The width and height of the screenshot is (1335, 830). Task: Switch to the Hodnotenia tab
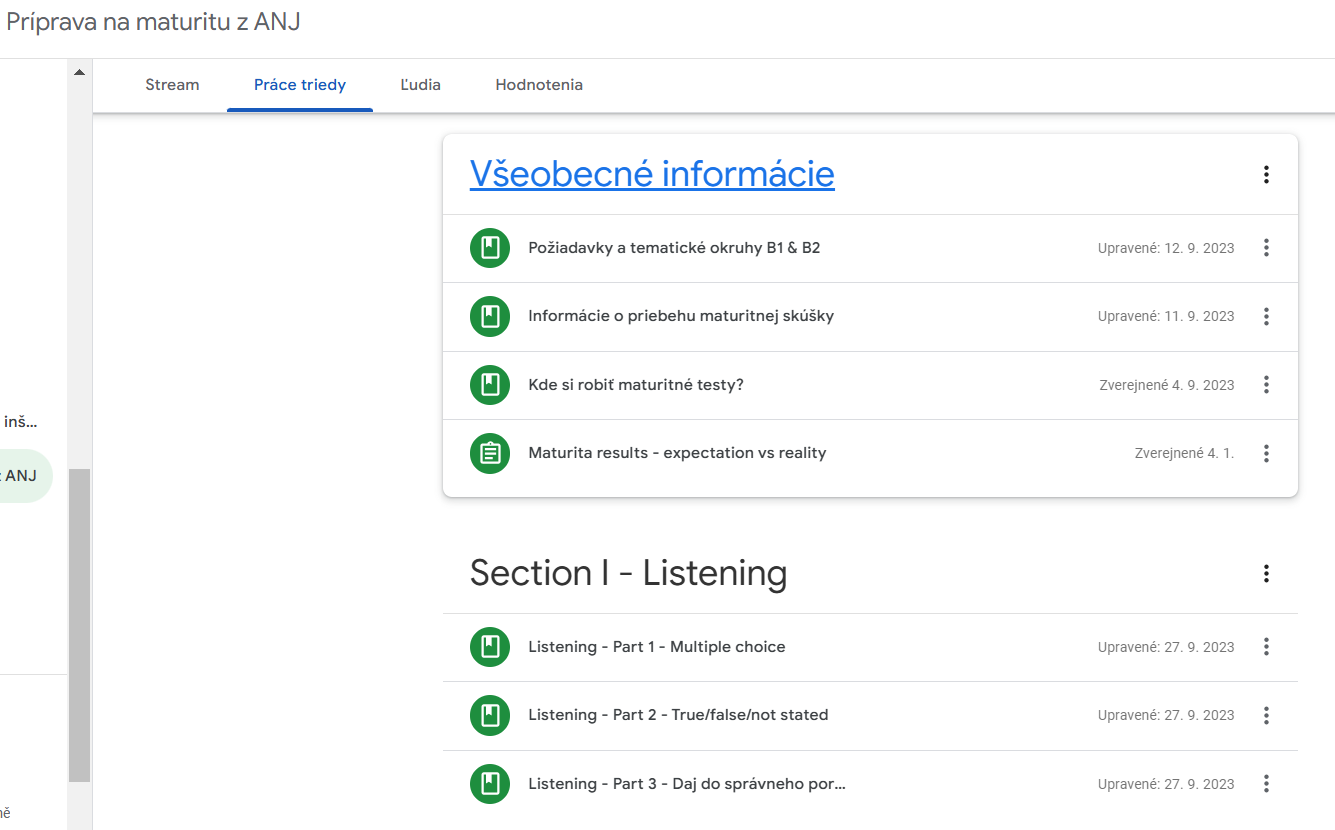pyautogui.click(x=538, y=85)
